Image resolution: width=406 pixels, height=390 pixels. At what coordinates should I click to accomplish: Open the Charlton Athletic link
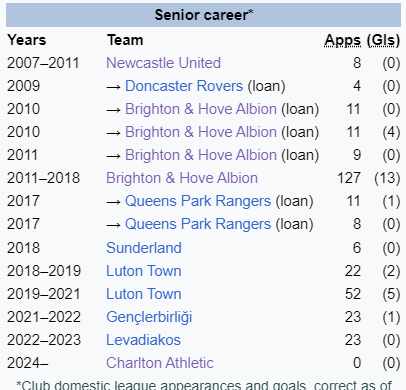point(160,363)
